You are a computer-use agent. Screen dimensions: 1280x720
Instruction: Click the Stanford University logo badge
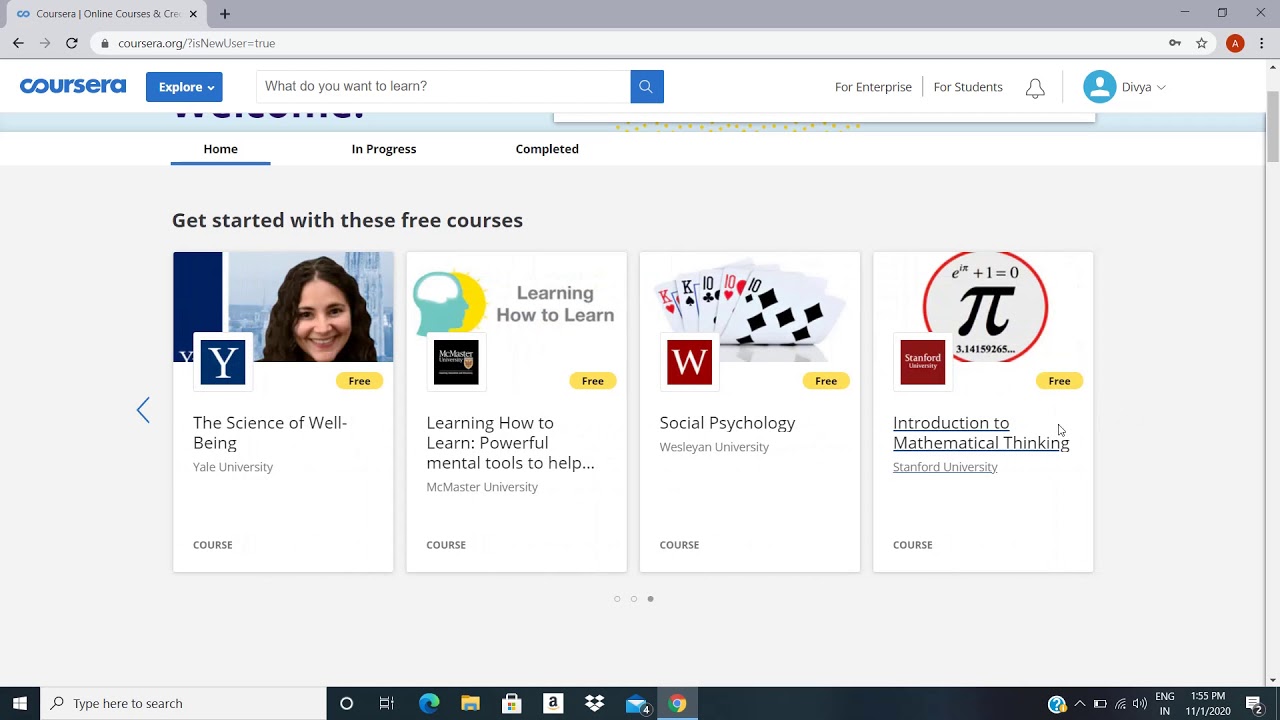pyautogui.click(x=922, y=362)
